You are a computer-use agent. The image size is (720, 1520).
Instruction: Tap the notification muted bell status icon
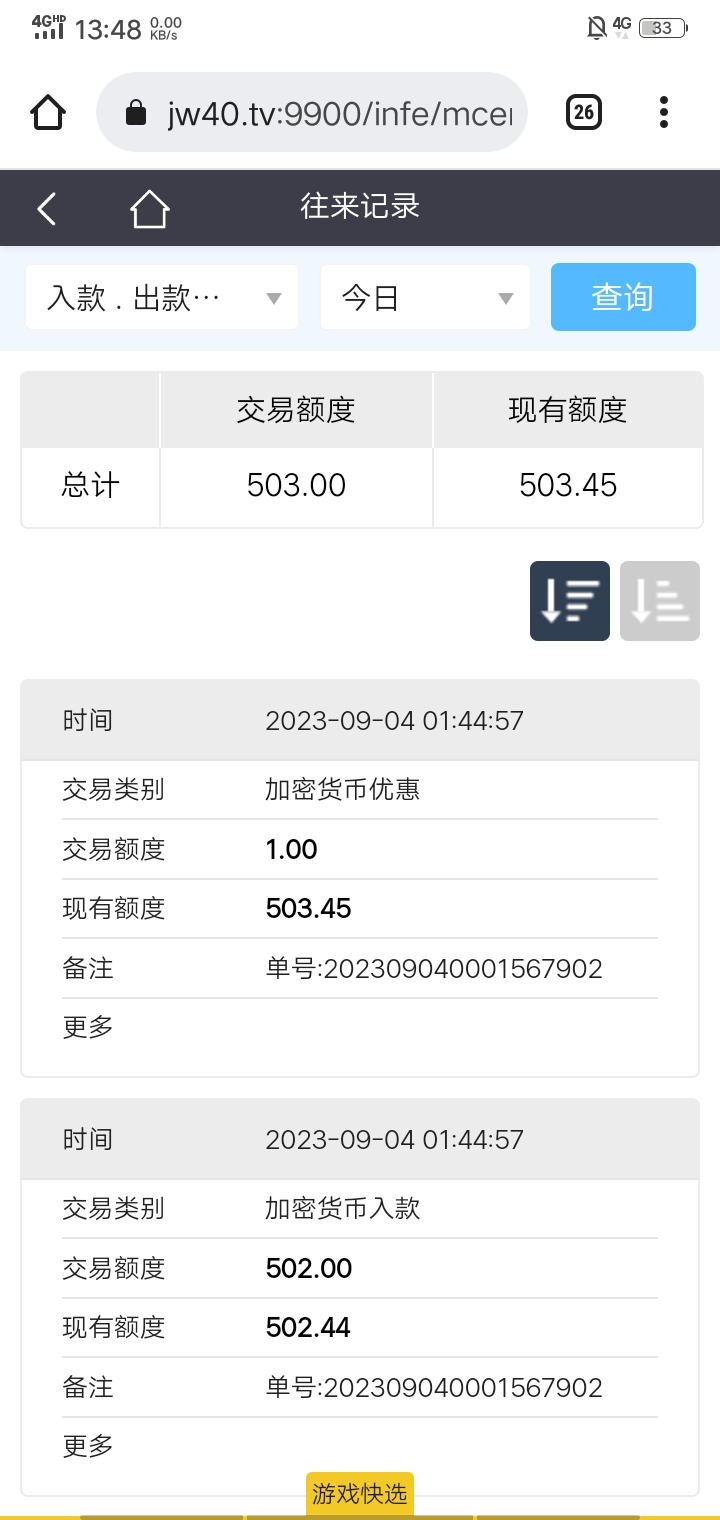pyautogui.click(x=596, y=28)
